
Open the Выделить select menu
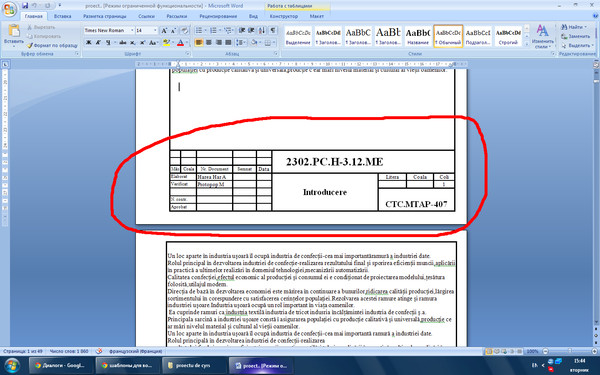[x=577, y=45]
